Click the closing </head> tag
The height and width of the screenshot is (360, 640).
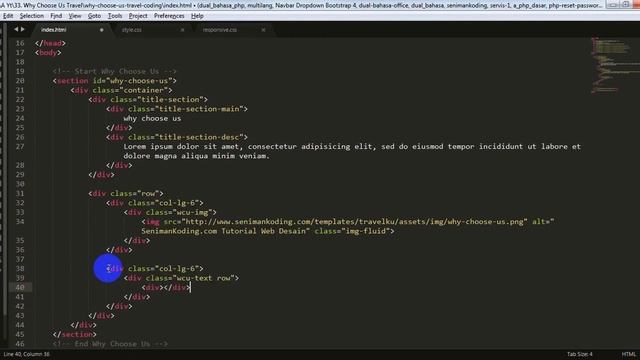(50, 43)
